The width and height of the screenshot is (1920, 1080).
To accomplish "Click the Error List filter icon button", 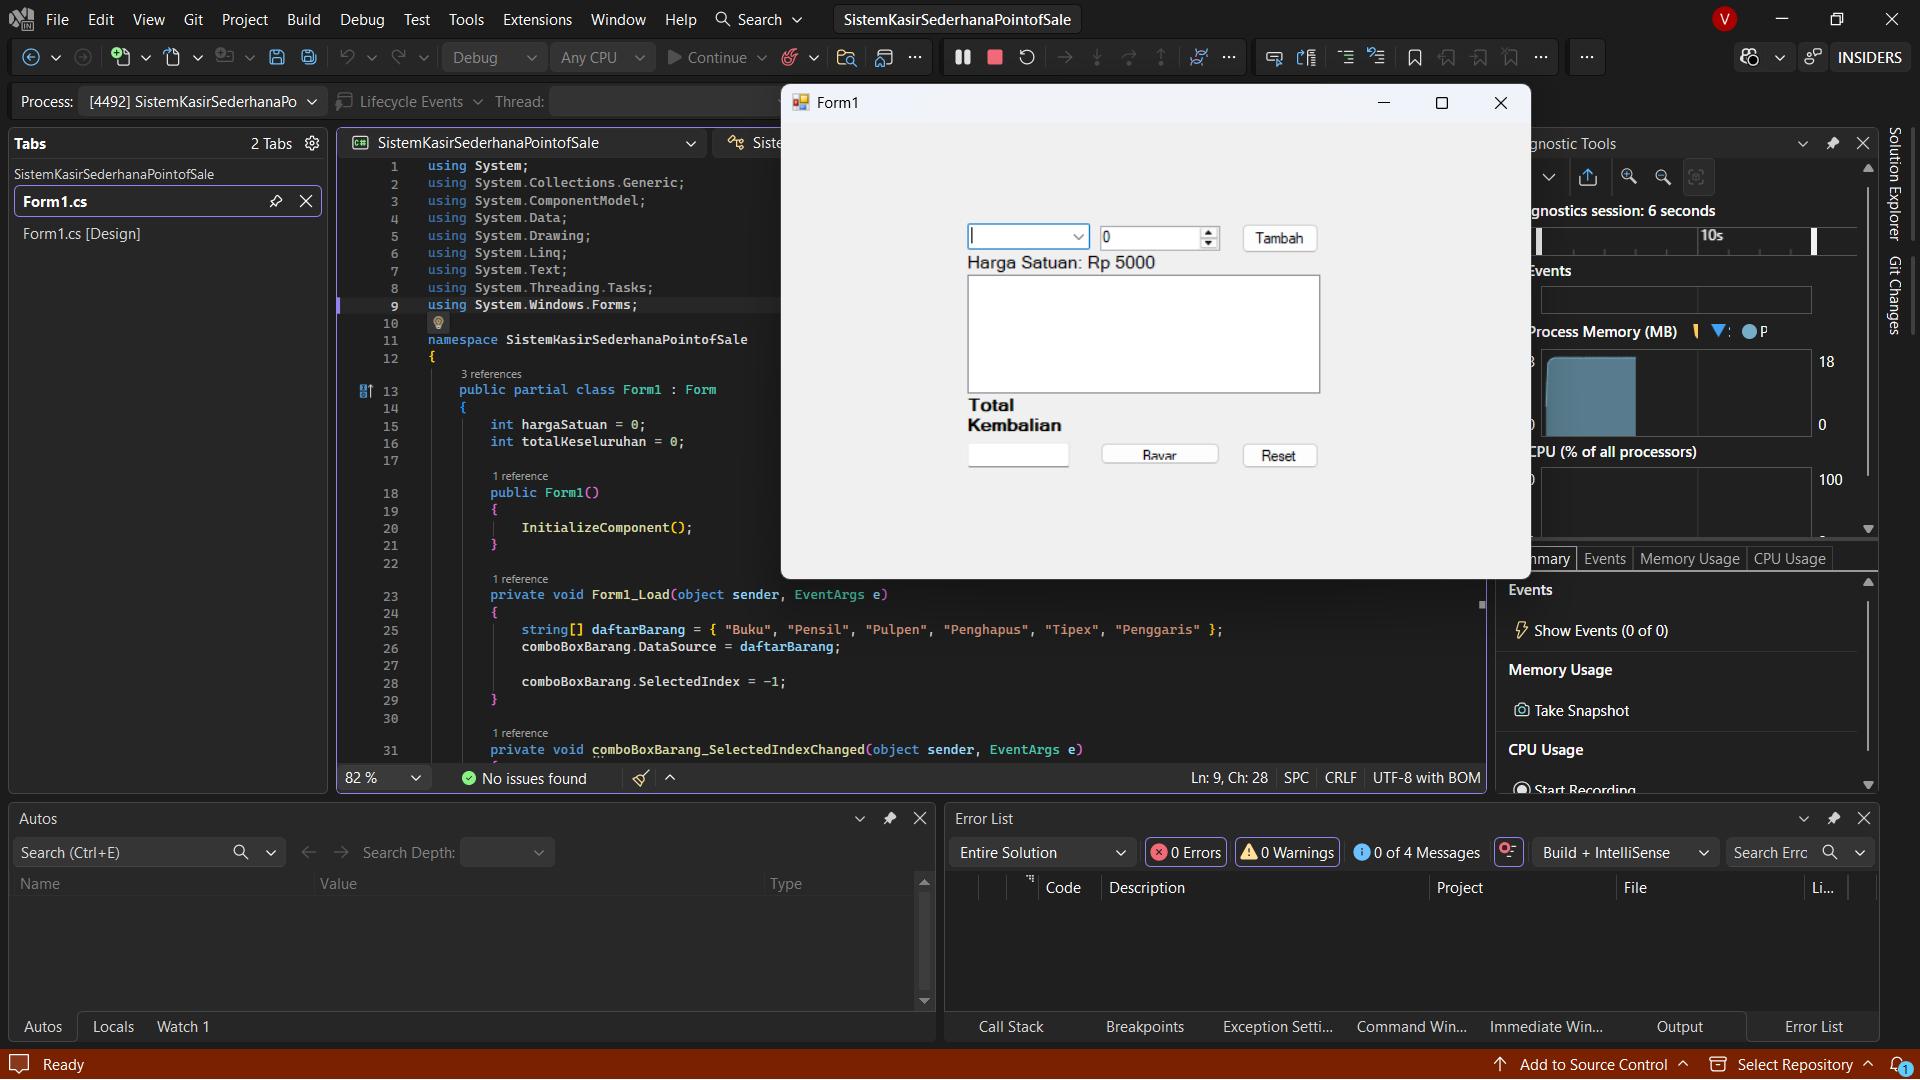I will click(1508, 852).
